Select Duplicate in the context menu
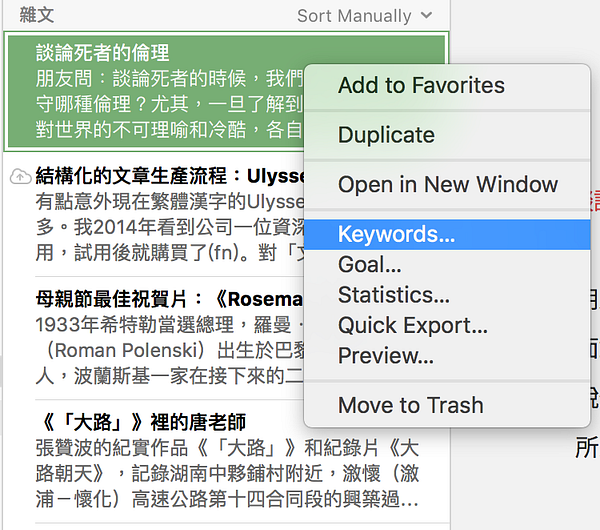This screenshot has width=600, height=530. (386, 135)
